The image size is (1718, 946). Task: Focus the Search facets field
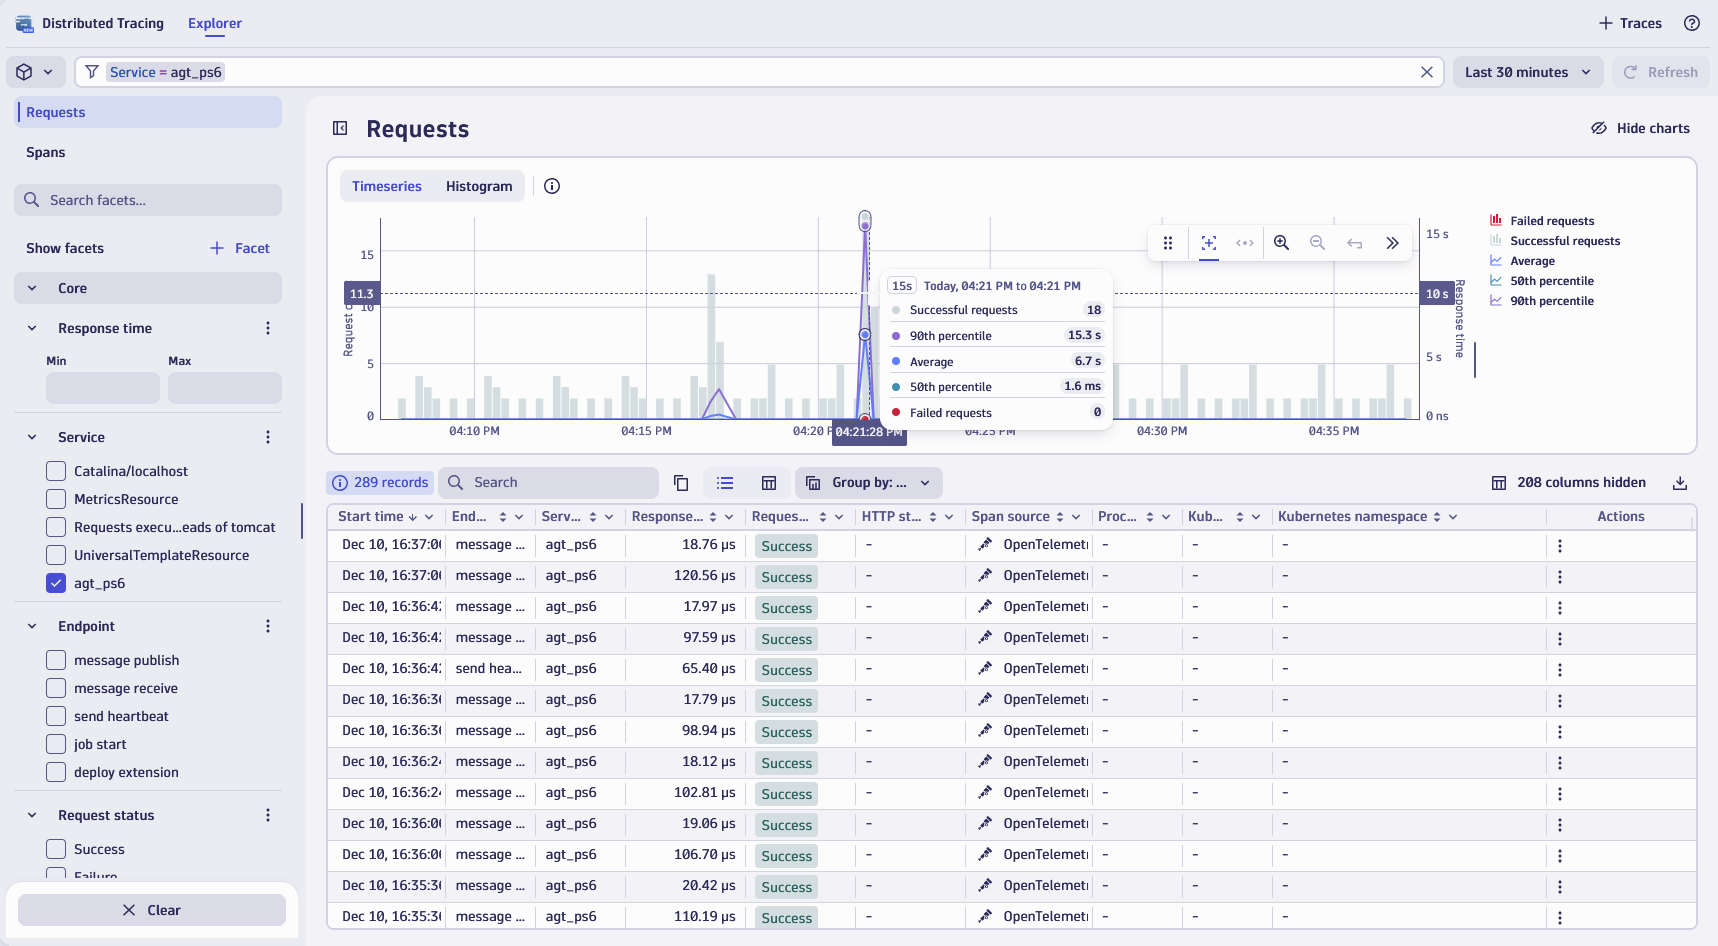(148, 200)
